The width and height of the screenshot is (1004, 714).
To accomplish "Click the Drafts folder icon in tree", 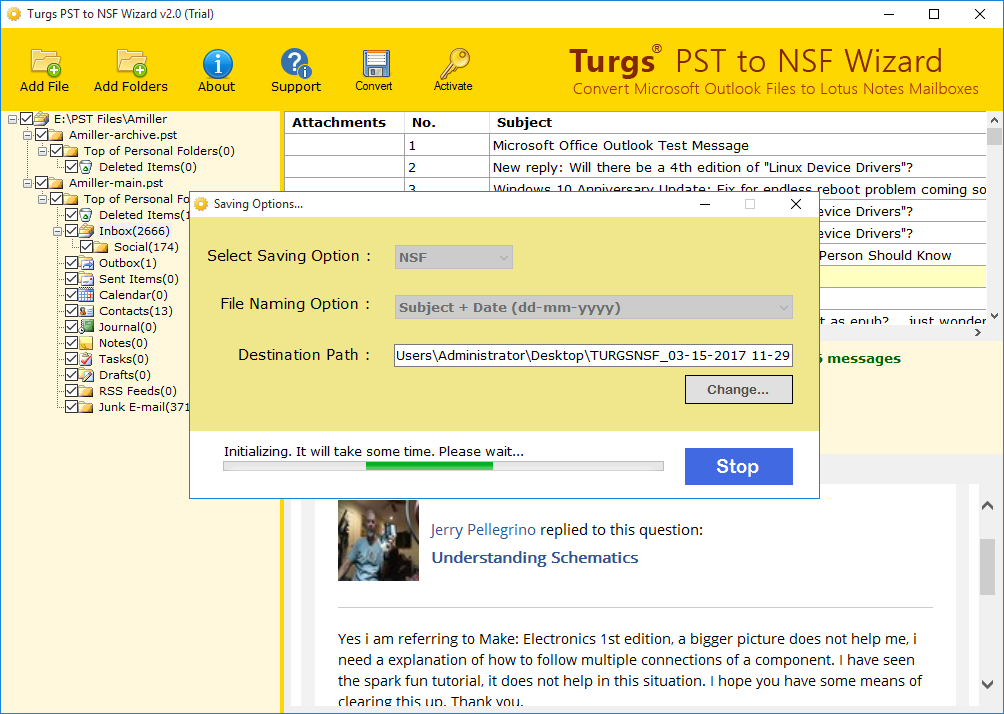I will (86, 375).
